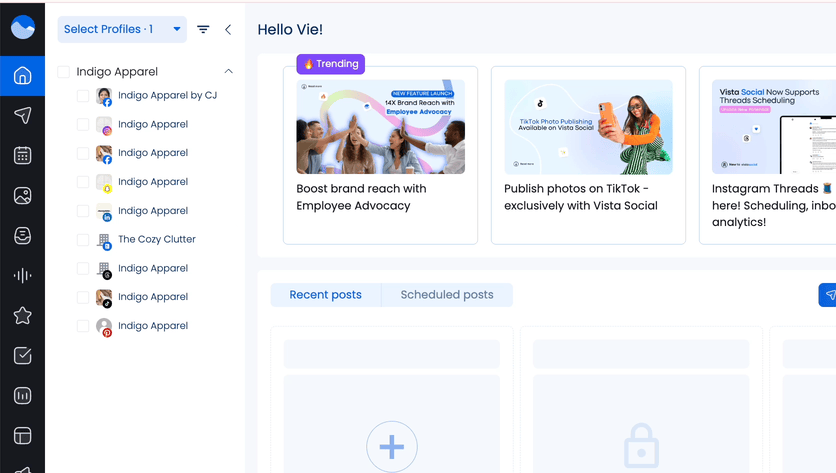Switch to the Recent posts tab
This screenshot has width=836, height=473.
[326, 295]
